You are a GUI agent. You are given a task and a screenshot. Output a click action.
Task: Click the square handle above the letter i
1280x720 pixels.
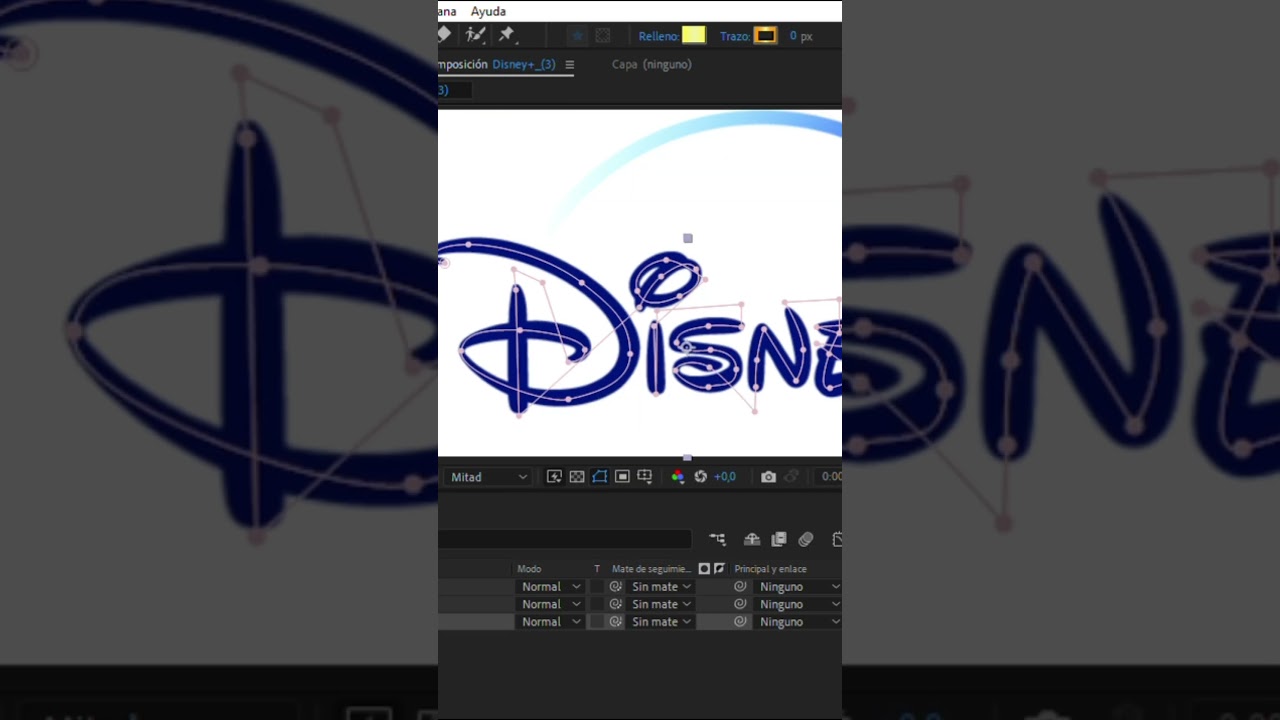(688, 238)
